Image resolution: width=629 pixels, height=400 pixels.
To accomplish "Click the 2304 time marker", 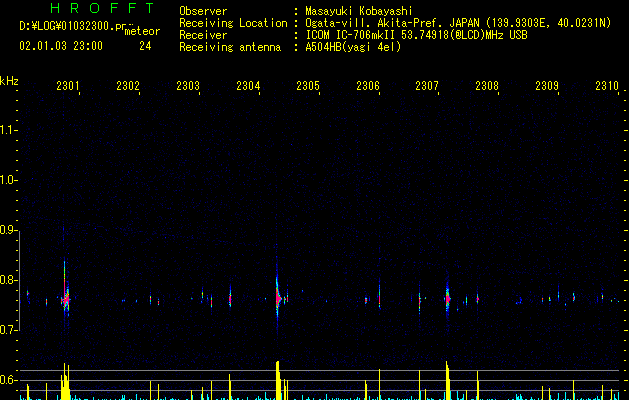I will click(248, 86).
